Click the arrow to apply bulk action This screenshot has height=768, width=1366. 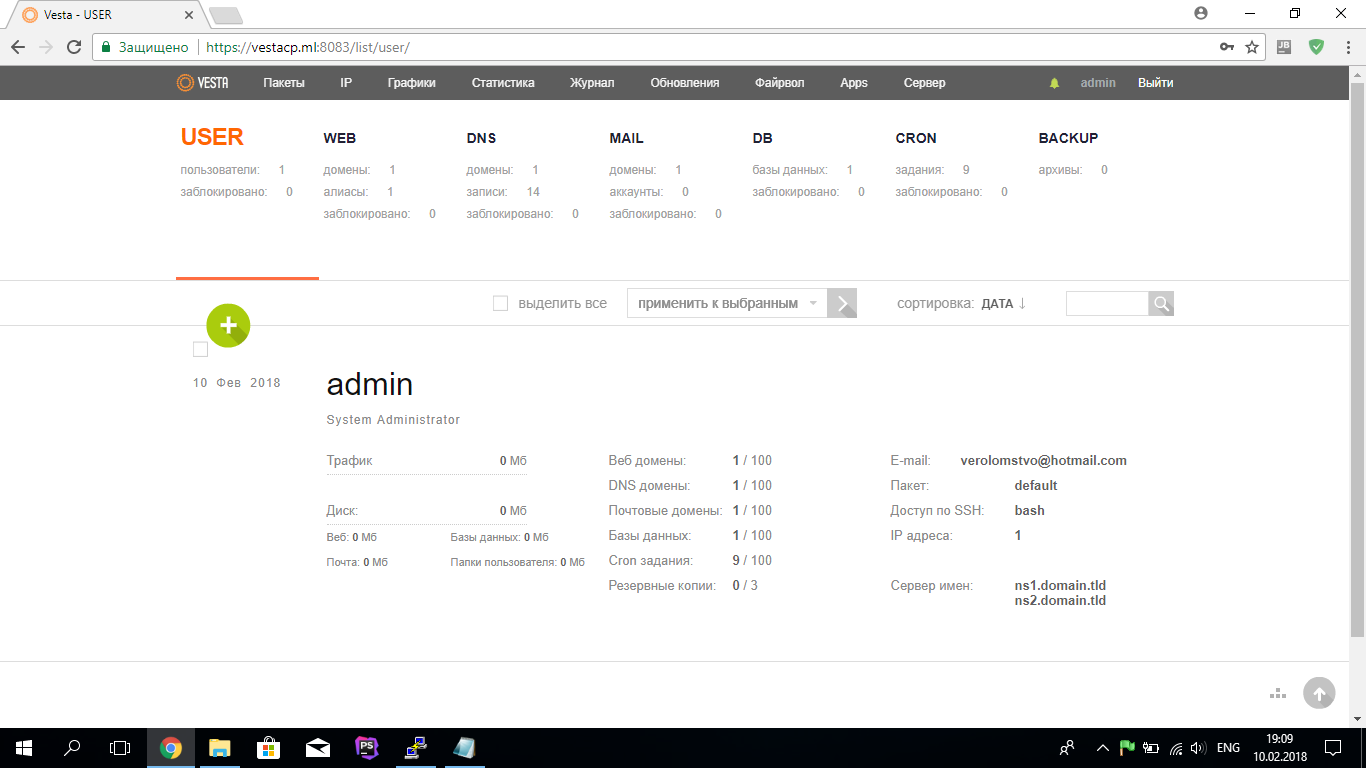pyautogui.click(x=842, y=304)
